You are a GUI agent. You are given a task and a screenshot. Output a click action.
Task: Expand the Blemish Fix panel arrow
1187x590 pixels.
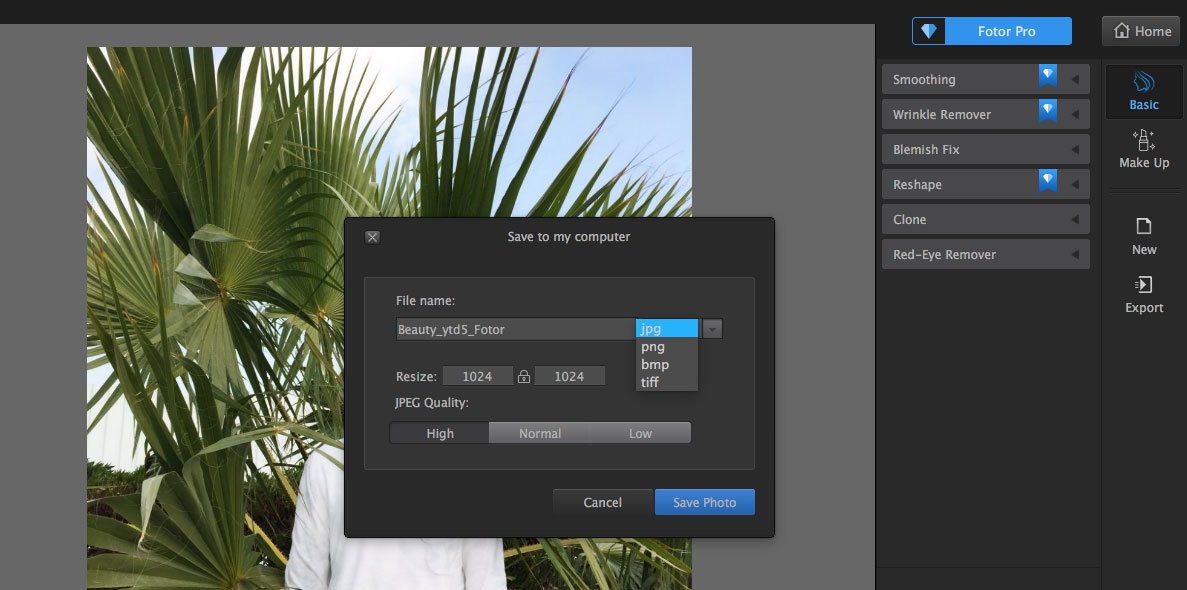[x=1074, y=149]
